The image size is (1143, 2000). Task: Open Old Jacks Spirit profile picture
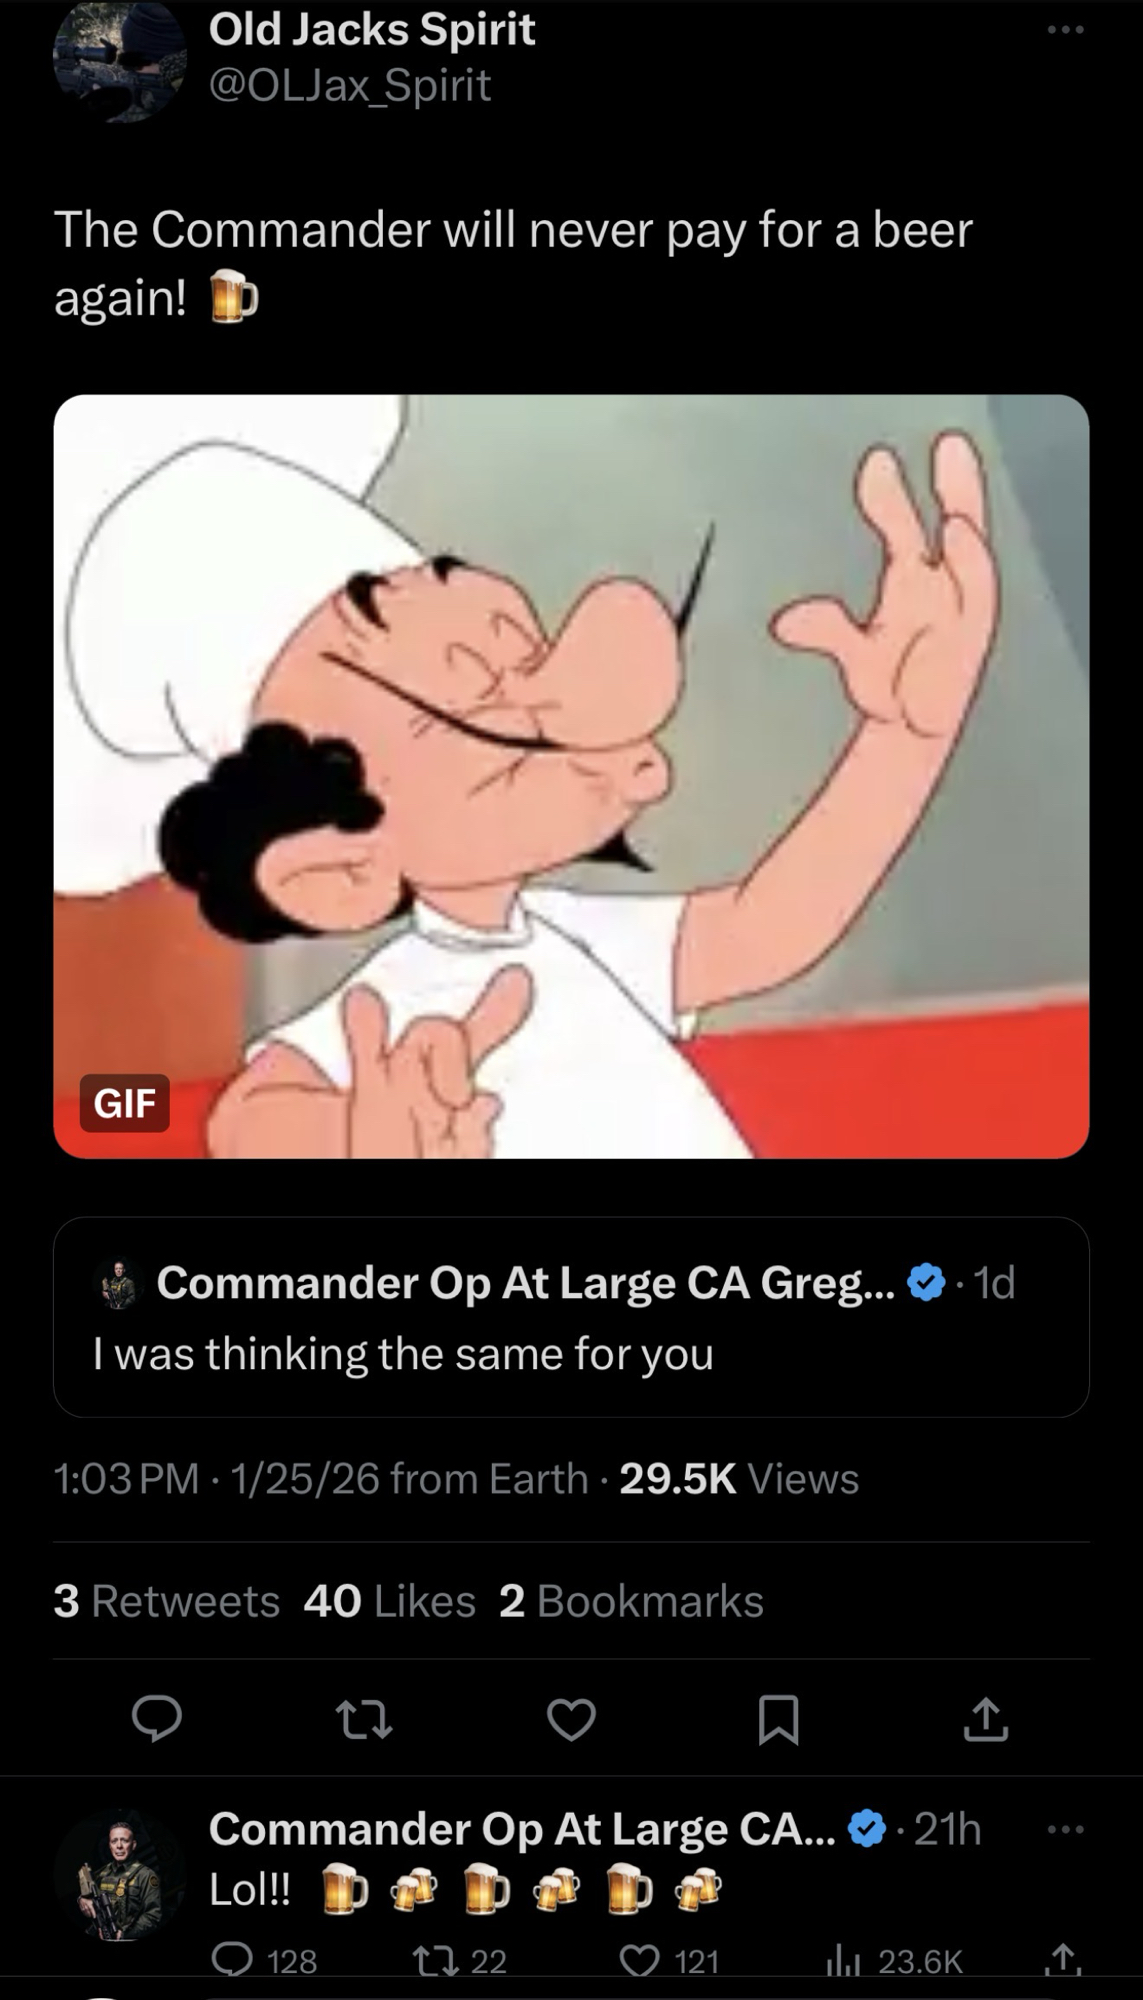point(119,60)
